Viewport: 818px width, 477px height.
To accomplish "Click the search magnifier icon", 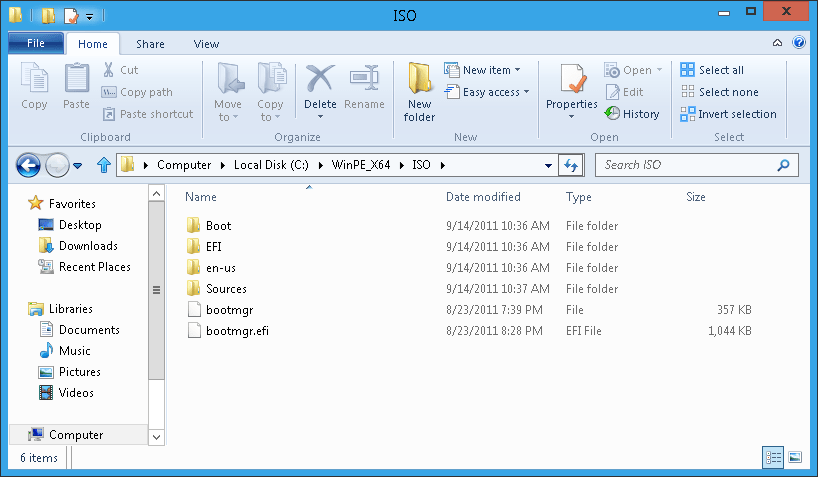I will point(783,165).
